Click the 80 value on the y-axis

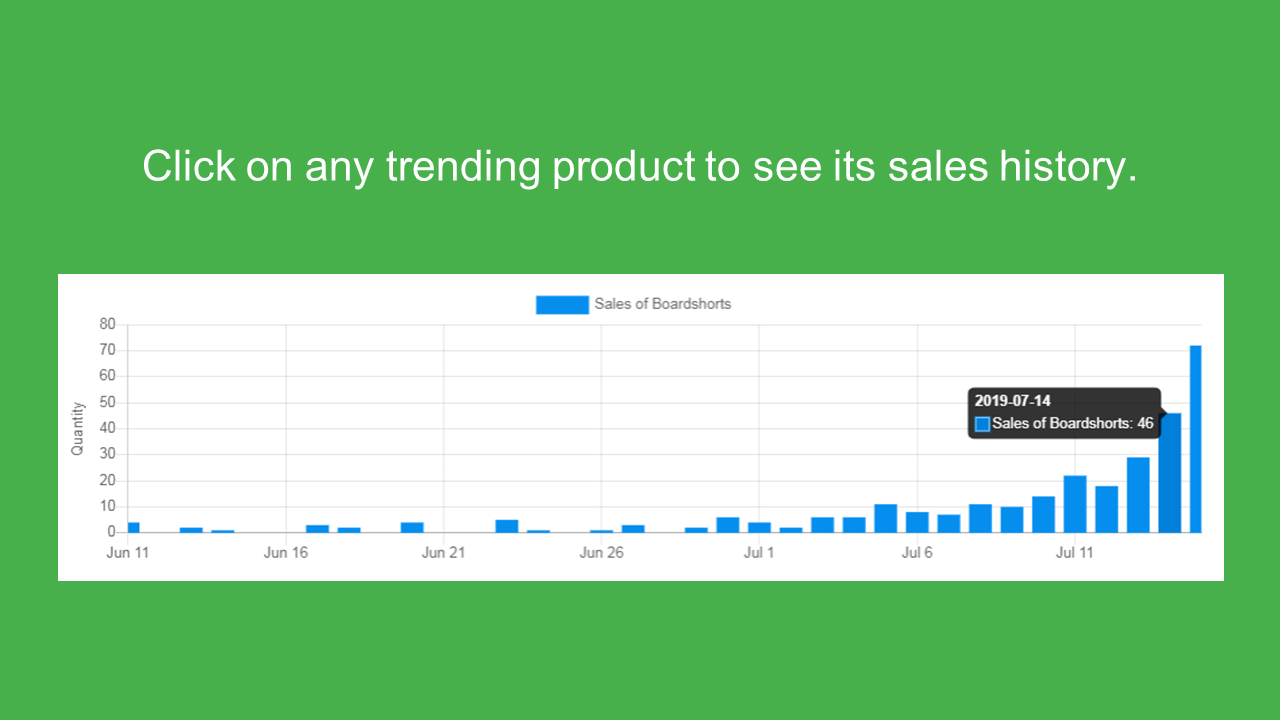107,324
